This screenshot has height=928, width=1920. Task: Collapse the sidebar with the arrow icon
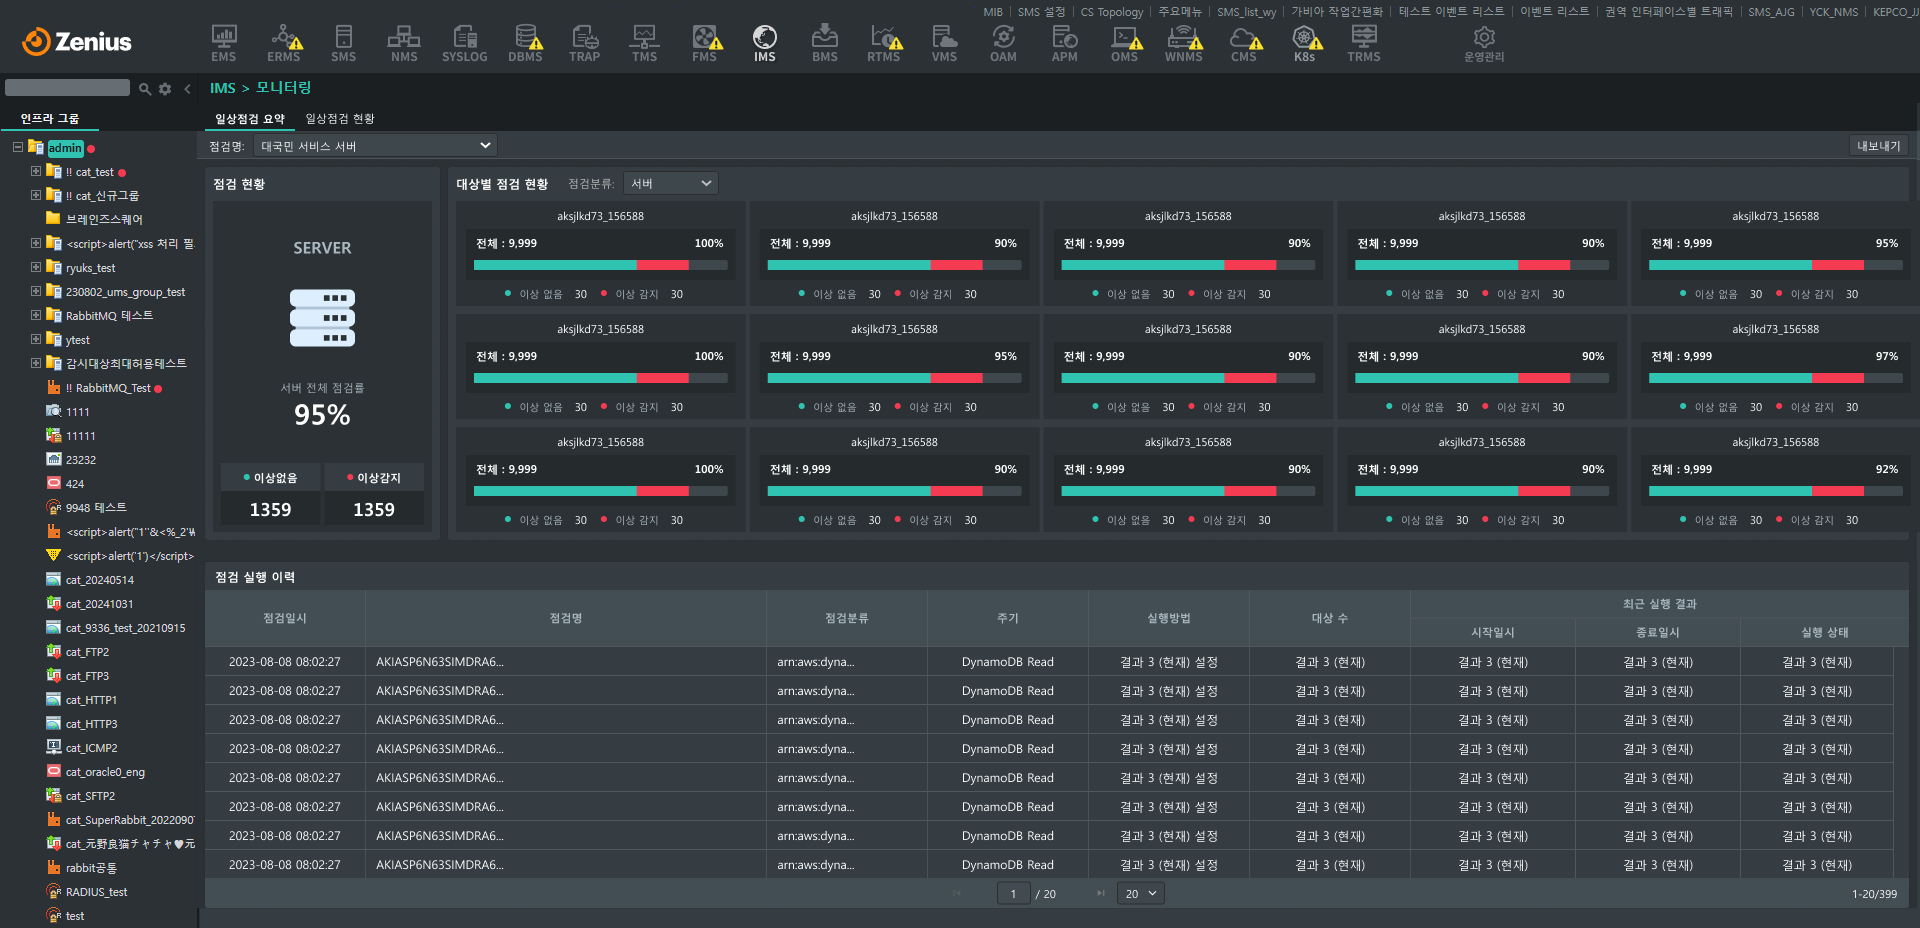point(187,89)
